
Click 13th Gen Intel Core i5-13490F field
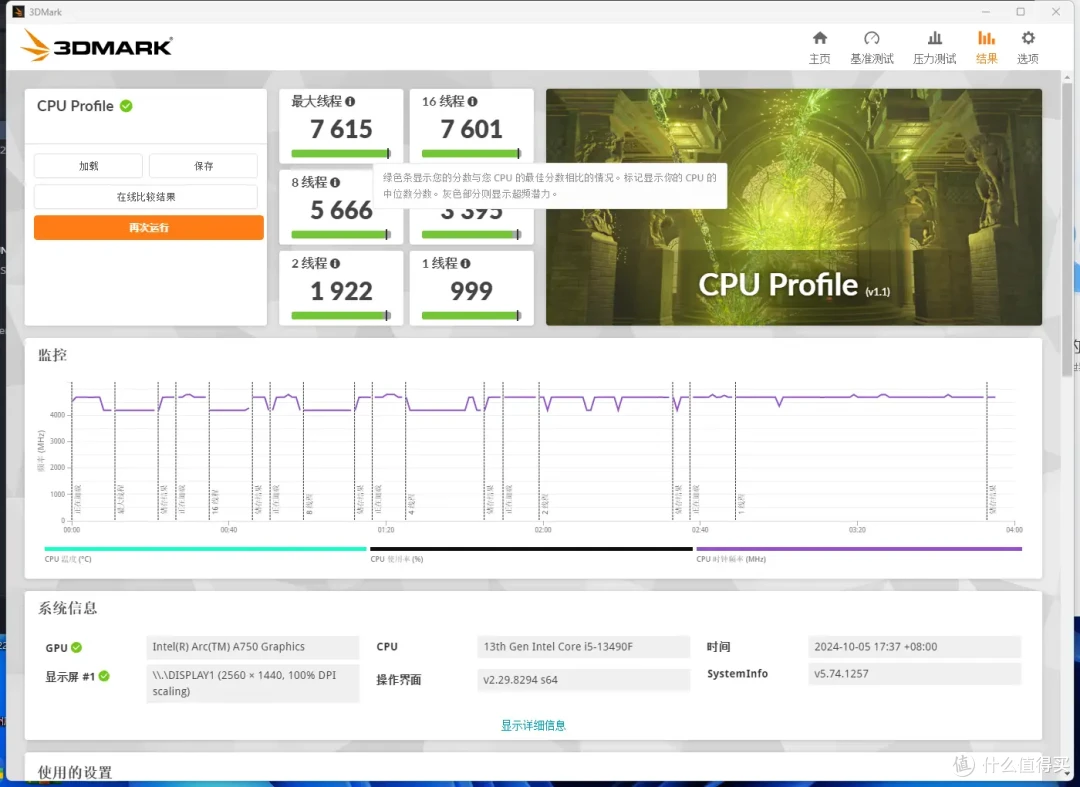point(583,647)
